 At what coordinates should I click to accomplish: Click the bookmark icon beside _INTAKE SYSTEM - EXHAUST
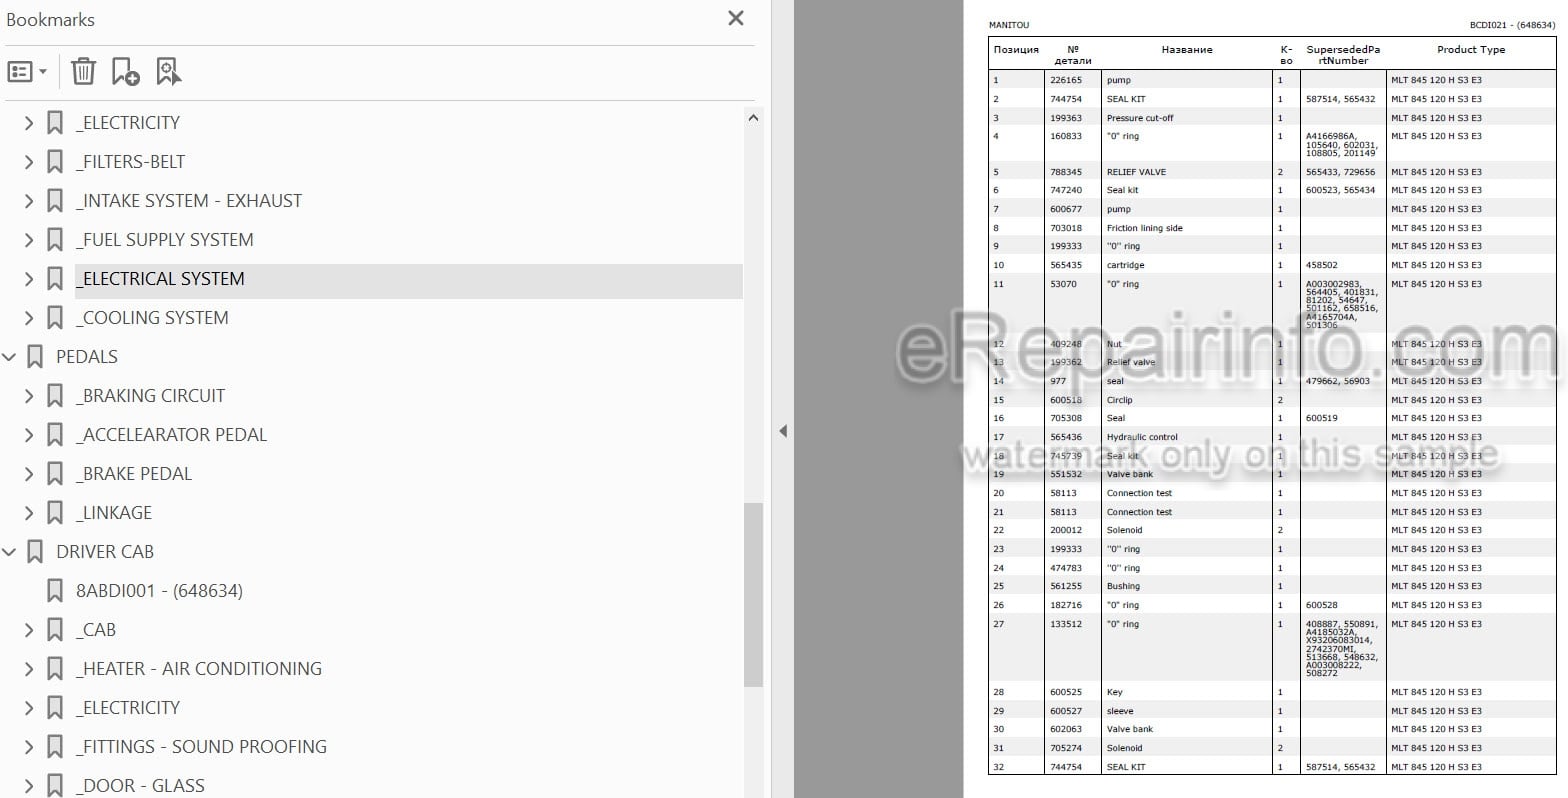pyautogui.click(x=55, y=201)
